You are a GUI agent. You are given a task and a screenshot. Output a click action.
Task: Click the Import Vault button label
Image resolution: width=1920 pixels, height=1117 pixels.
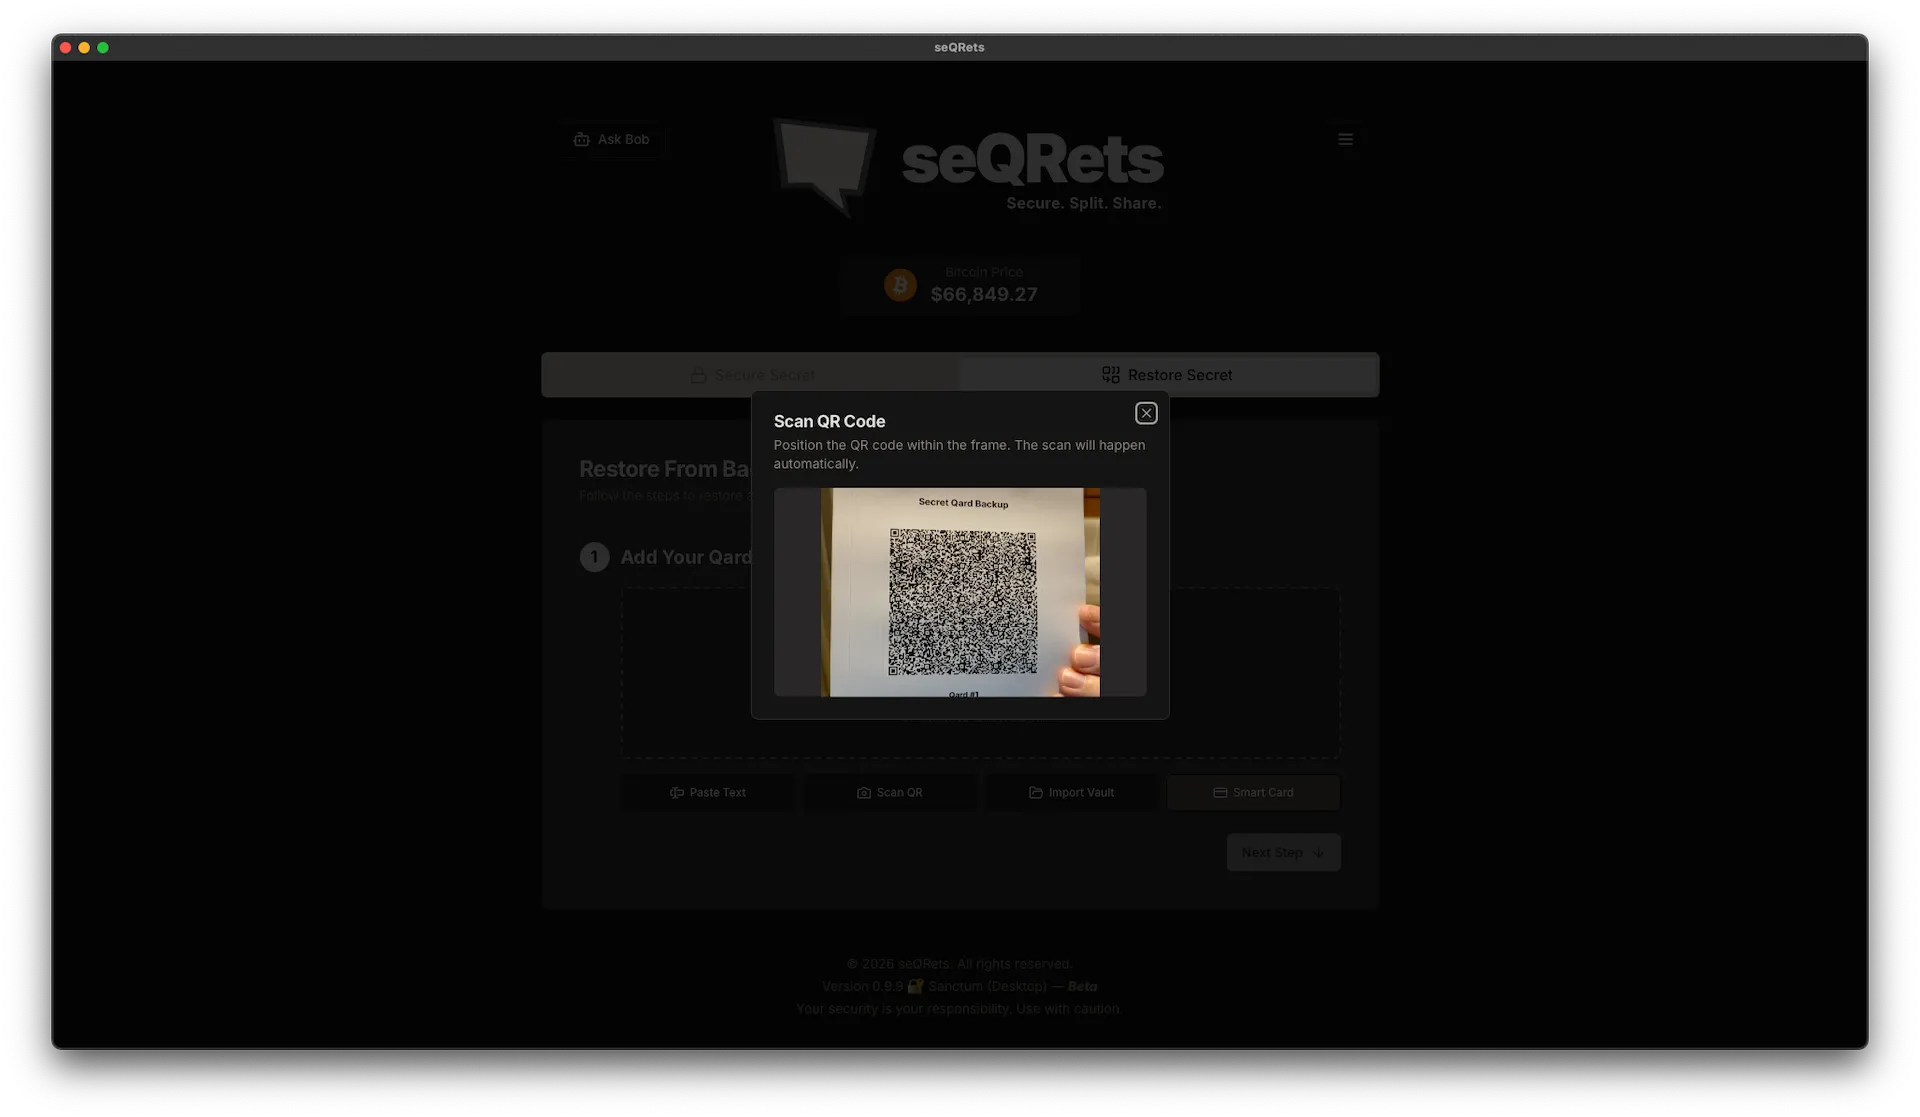pos(1081,793)
